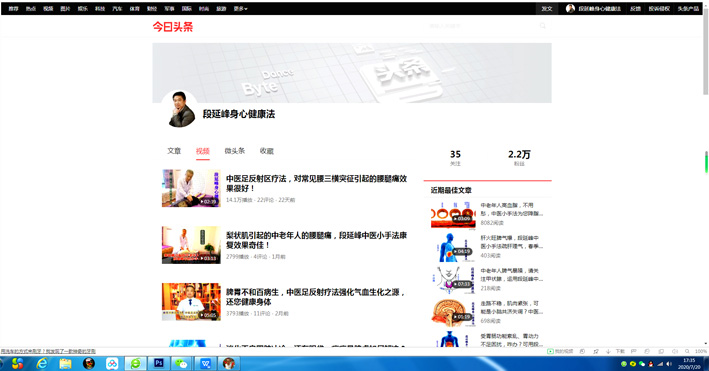
Task: Click the 发文 button in top bar
Action: tap(547, 9)
